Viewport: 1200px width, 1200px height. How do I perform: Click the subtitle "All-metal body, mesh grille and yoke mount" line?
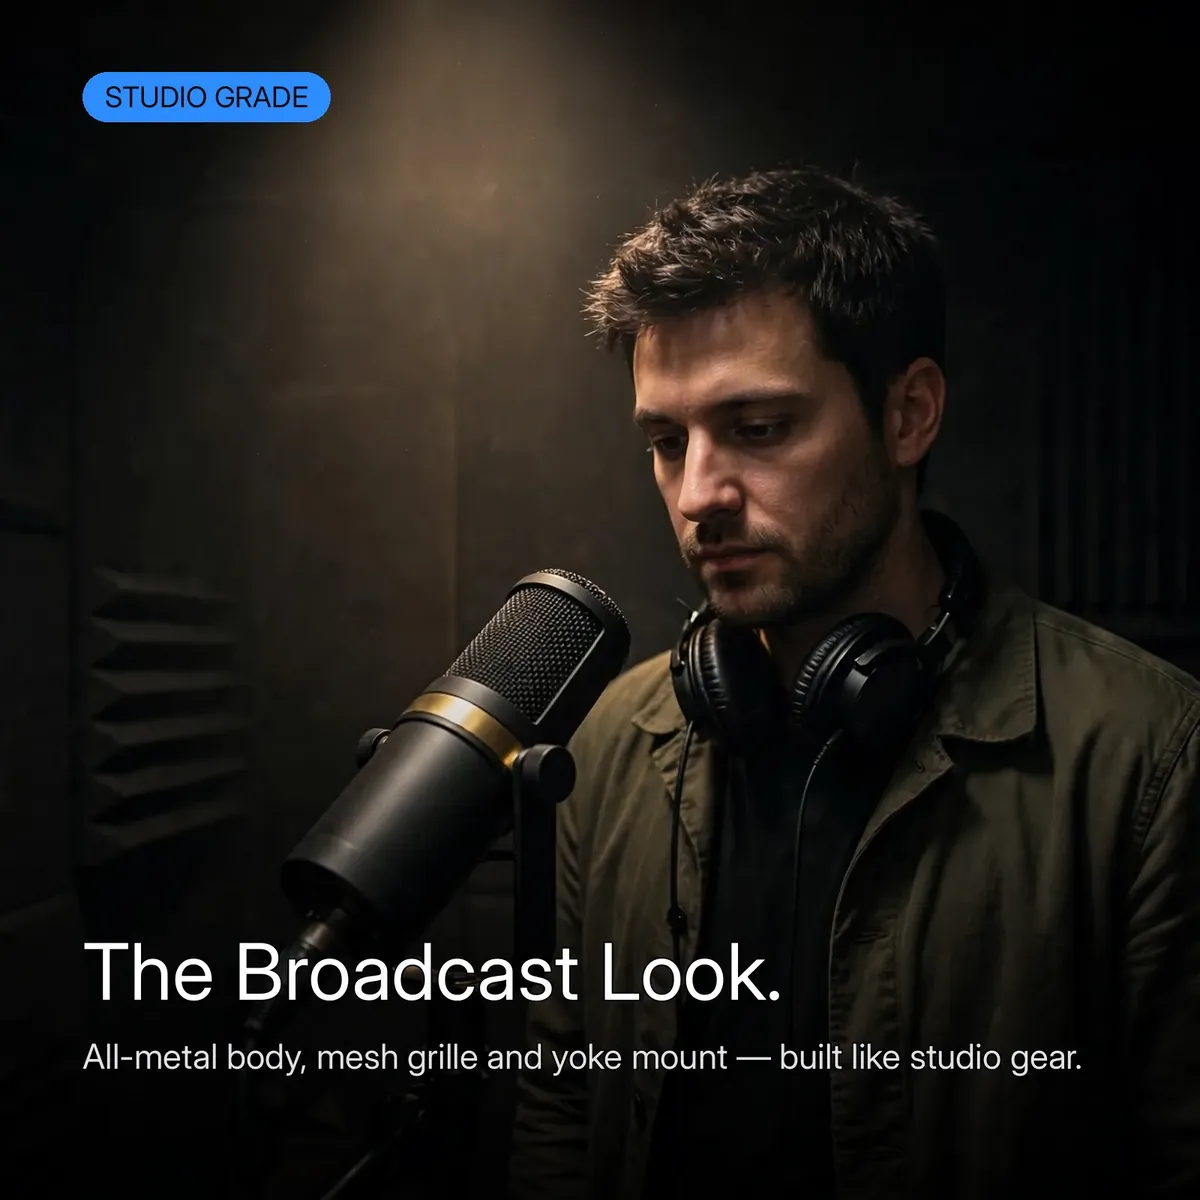[583, 1058]
